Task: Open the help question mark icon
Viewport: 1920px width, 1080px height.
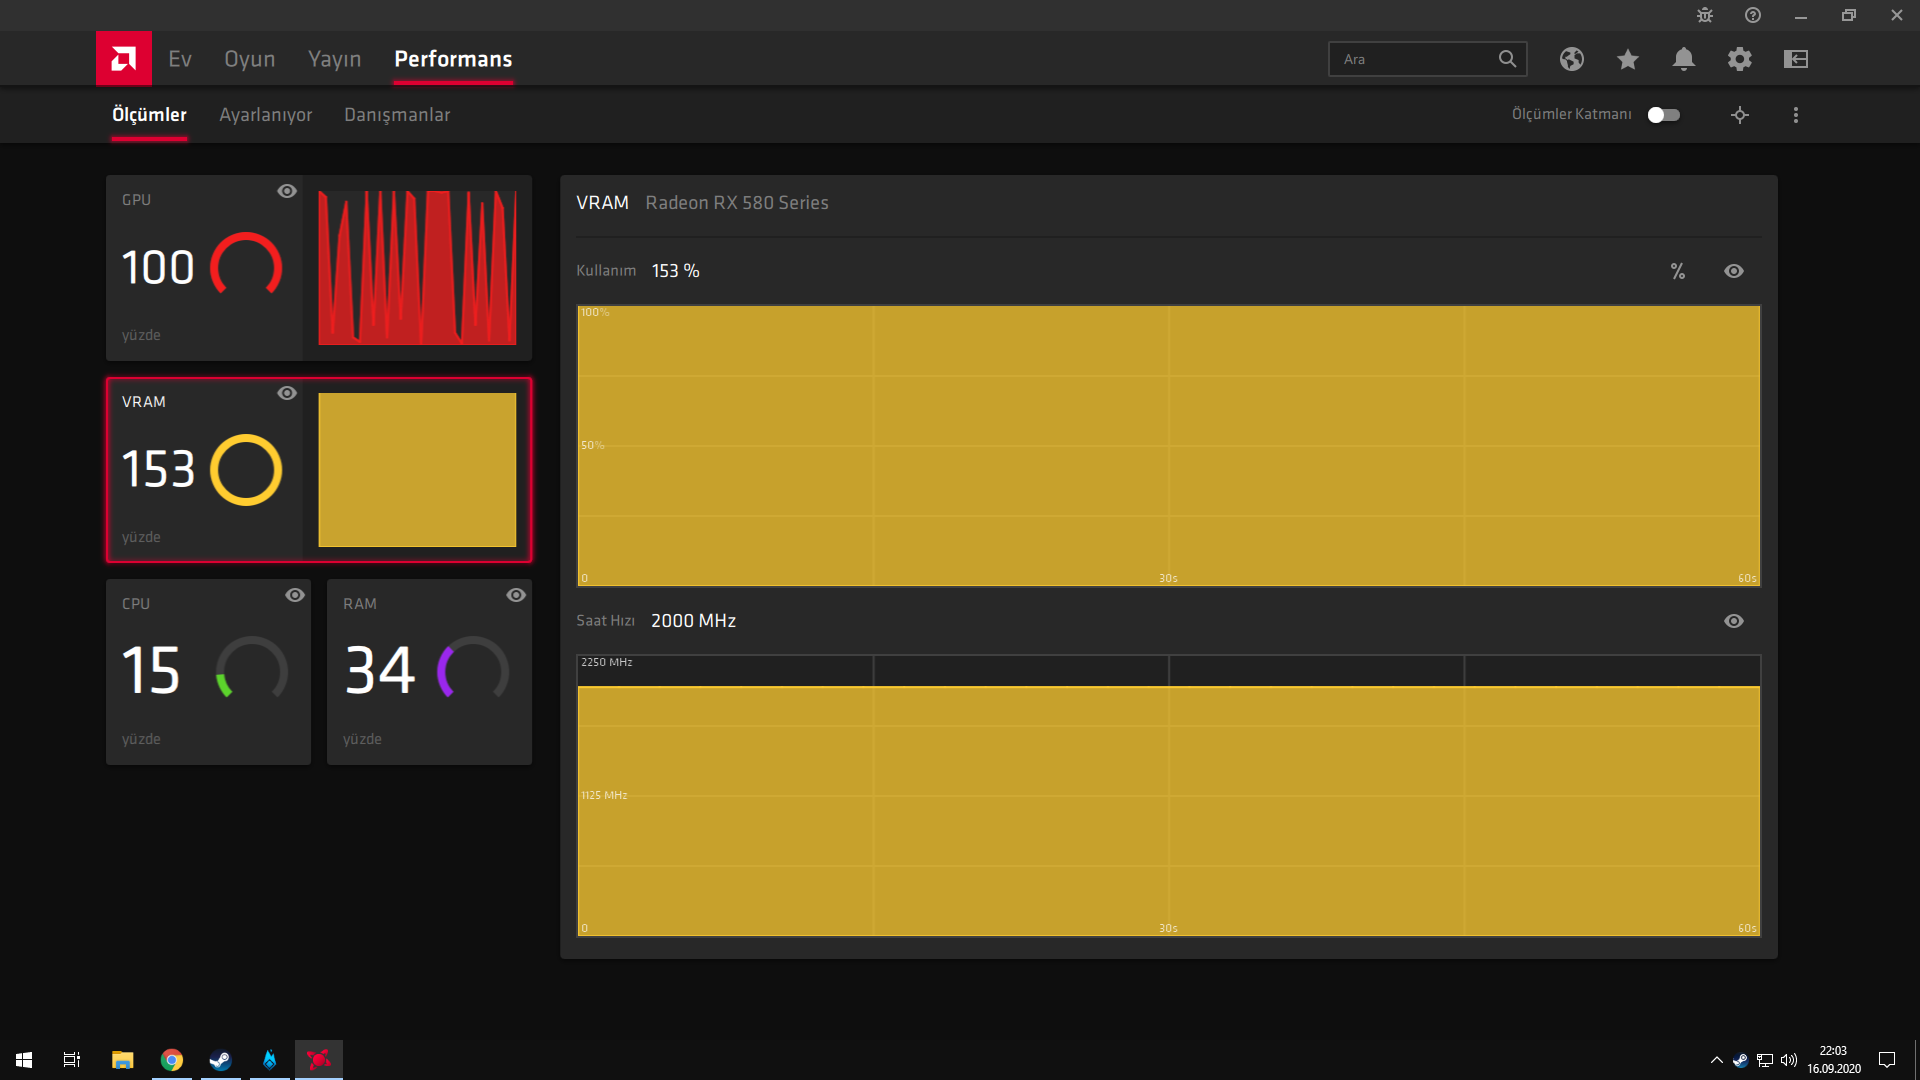Action: pos(1753,15)
